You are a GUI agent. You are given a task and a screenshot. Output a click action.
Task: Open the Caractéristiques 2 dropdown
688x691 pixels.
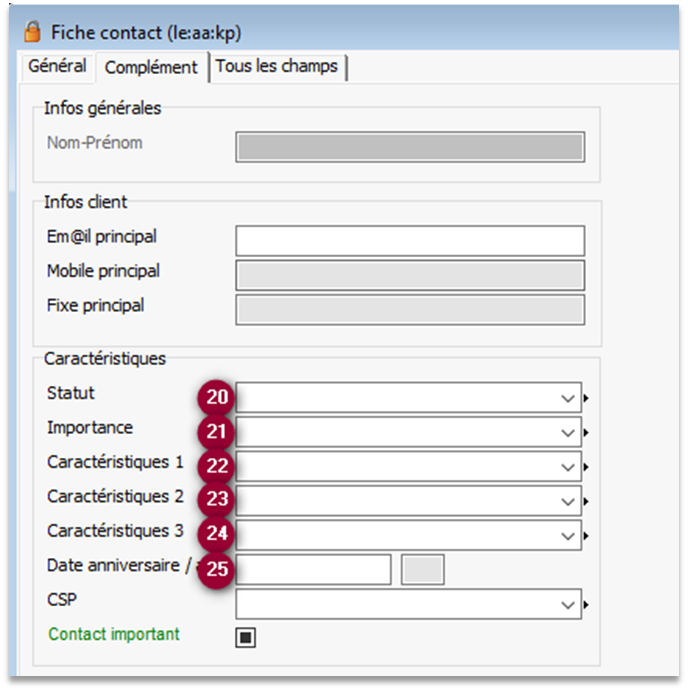[568, 501]
